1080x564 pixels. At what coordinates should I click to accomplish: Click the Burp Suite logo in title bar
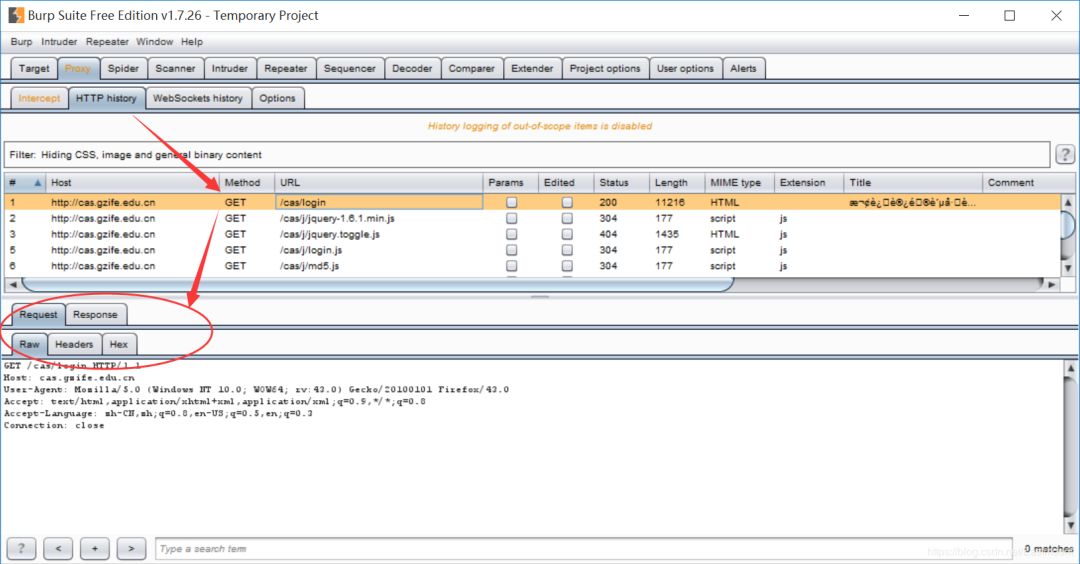(16, 15)
